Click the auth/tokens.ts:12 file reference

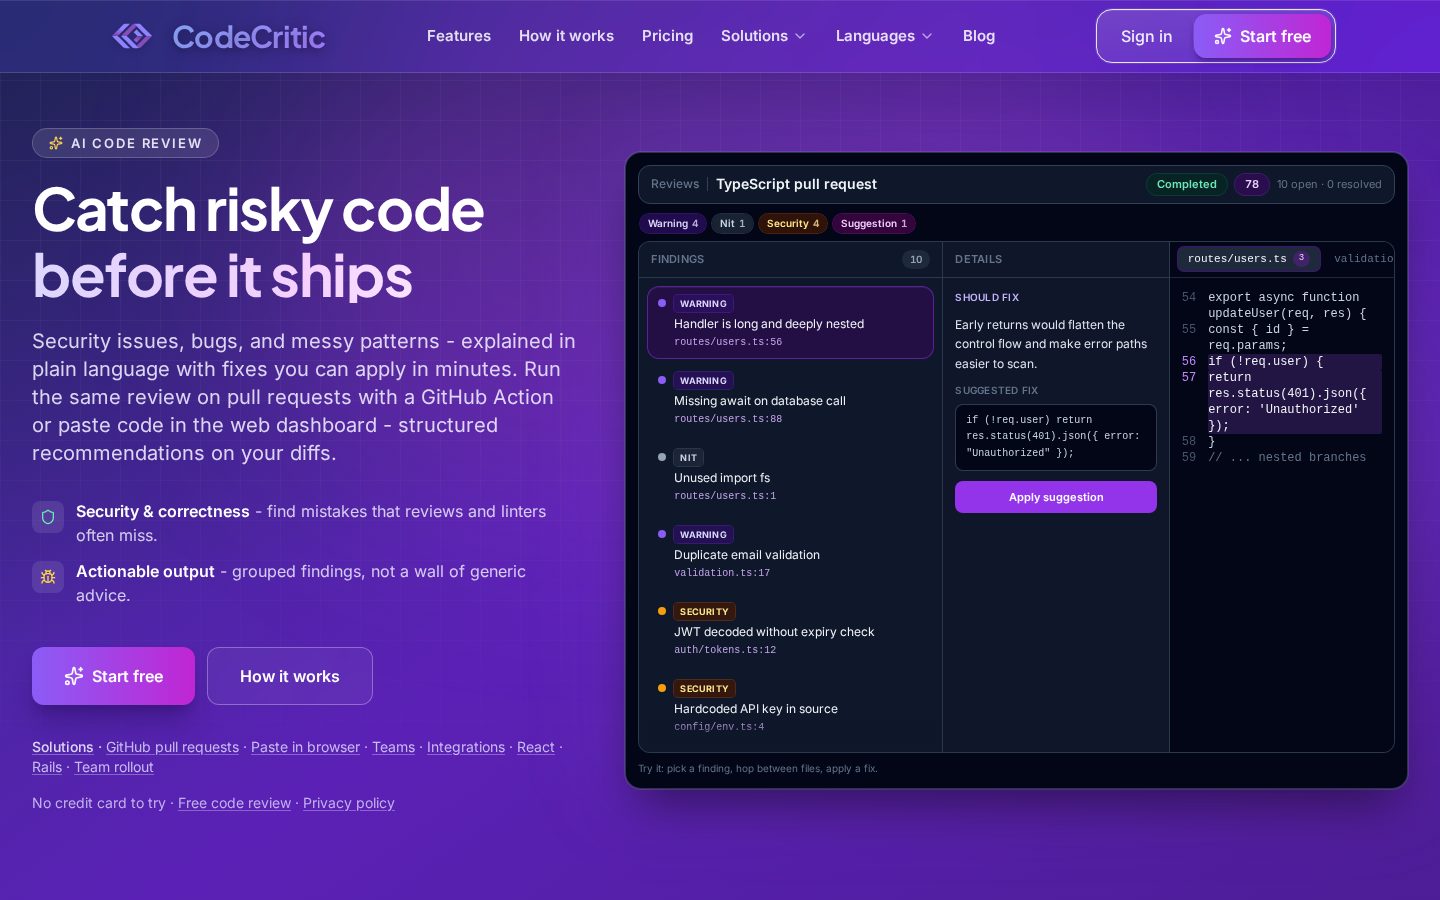pos(725,650)
